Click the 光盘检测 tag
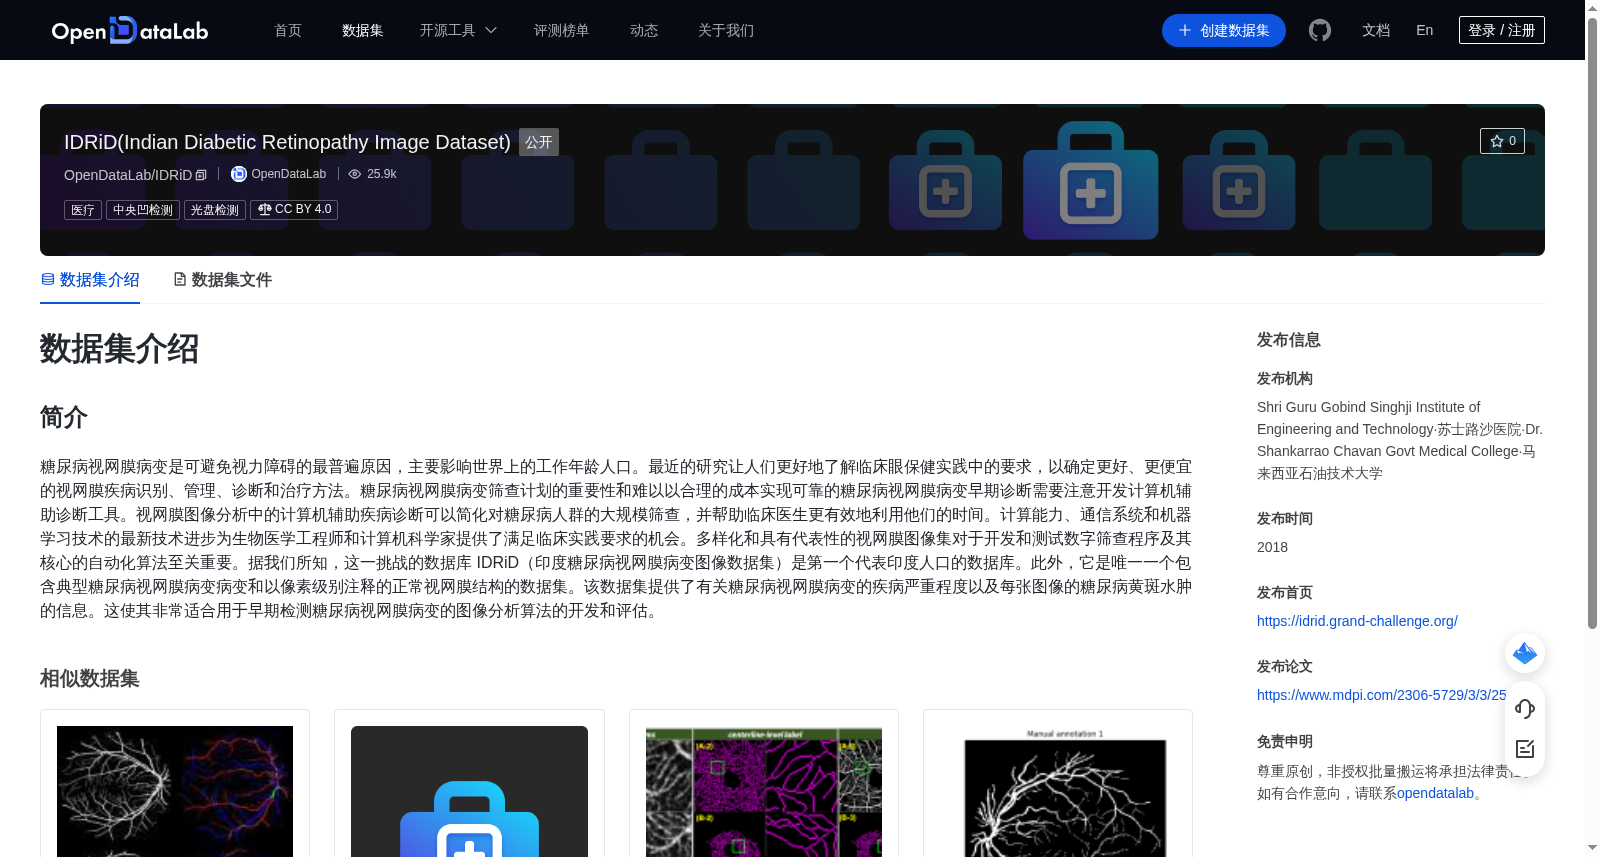1600x857 pixels. 215,209
